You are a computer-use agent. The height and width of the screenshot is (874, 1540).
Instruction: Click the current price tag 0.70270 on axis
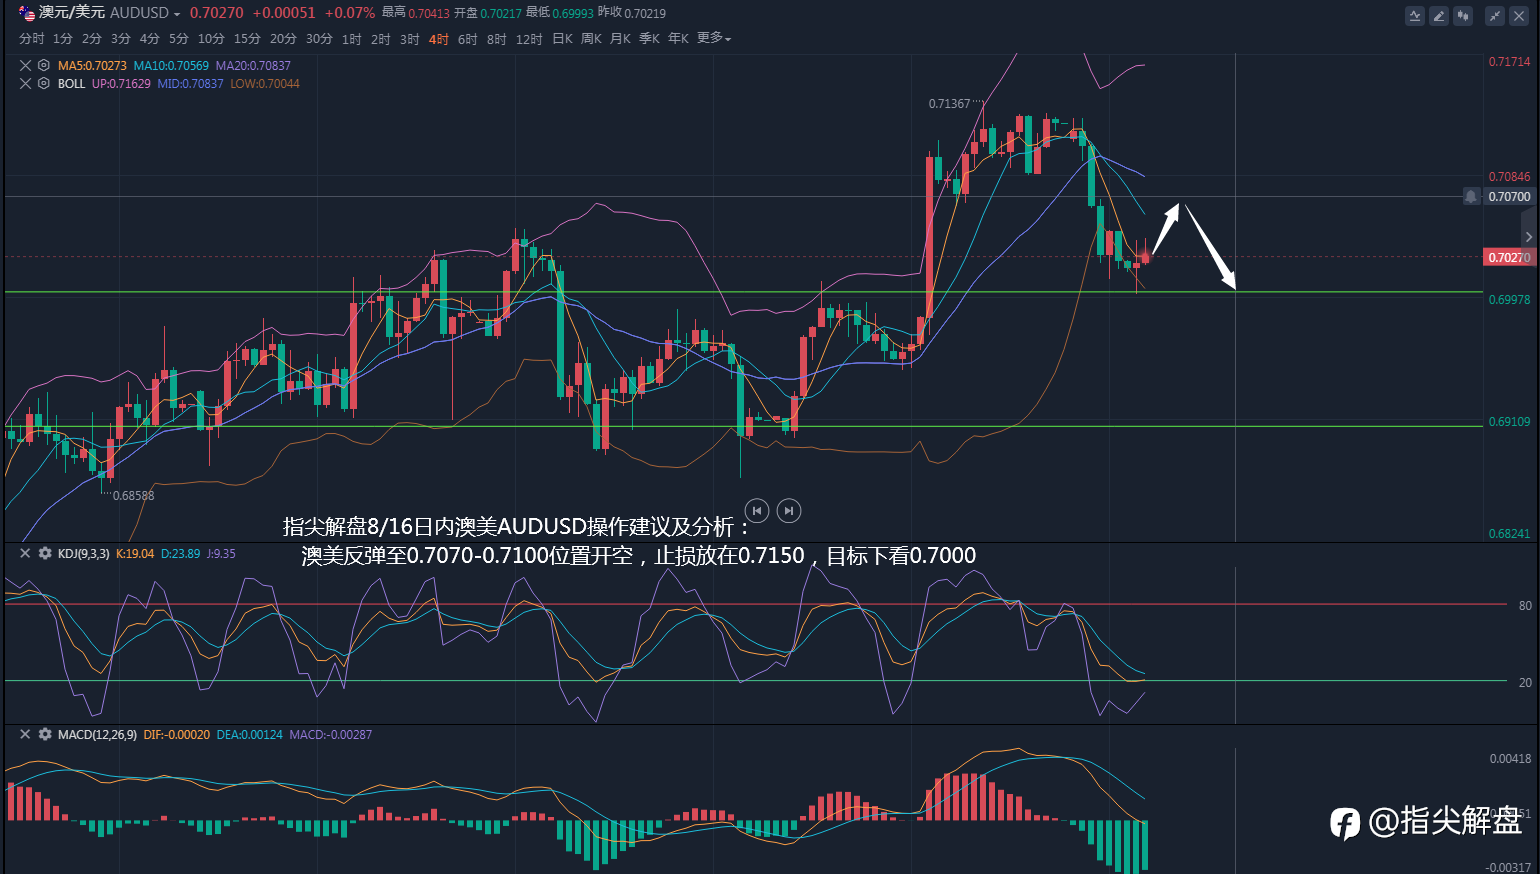1509,257
